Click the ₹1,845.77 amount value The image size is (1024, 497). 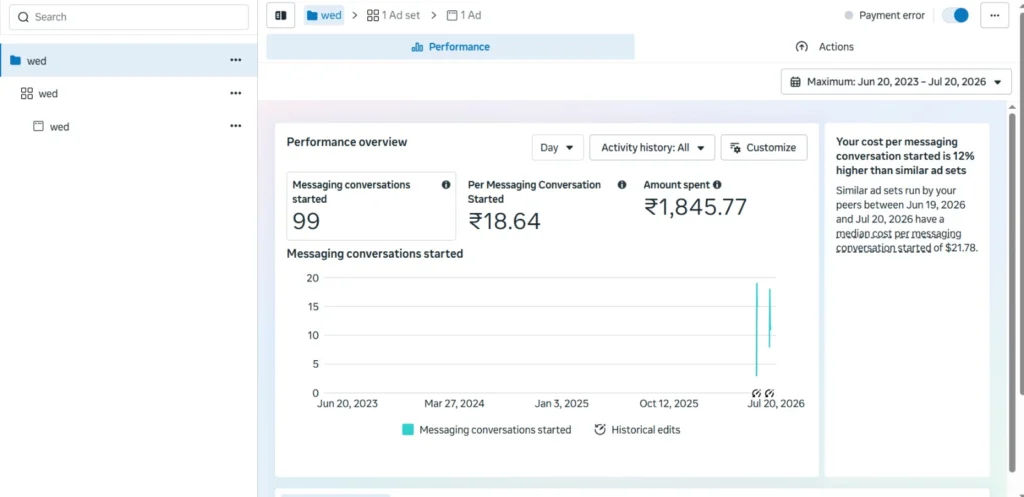pyautogui.click(x=696, y=207)
